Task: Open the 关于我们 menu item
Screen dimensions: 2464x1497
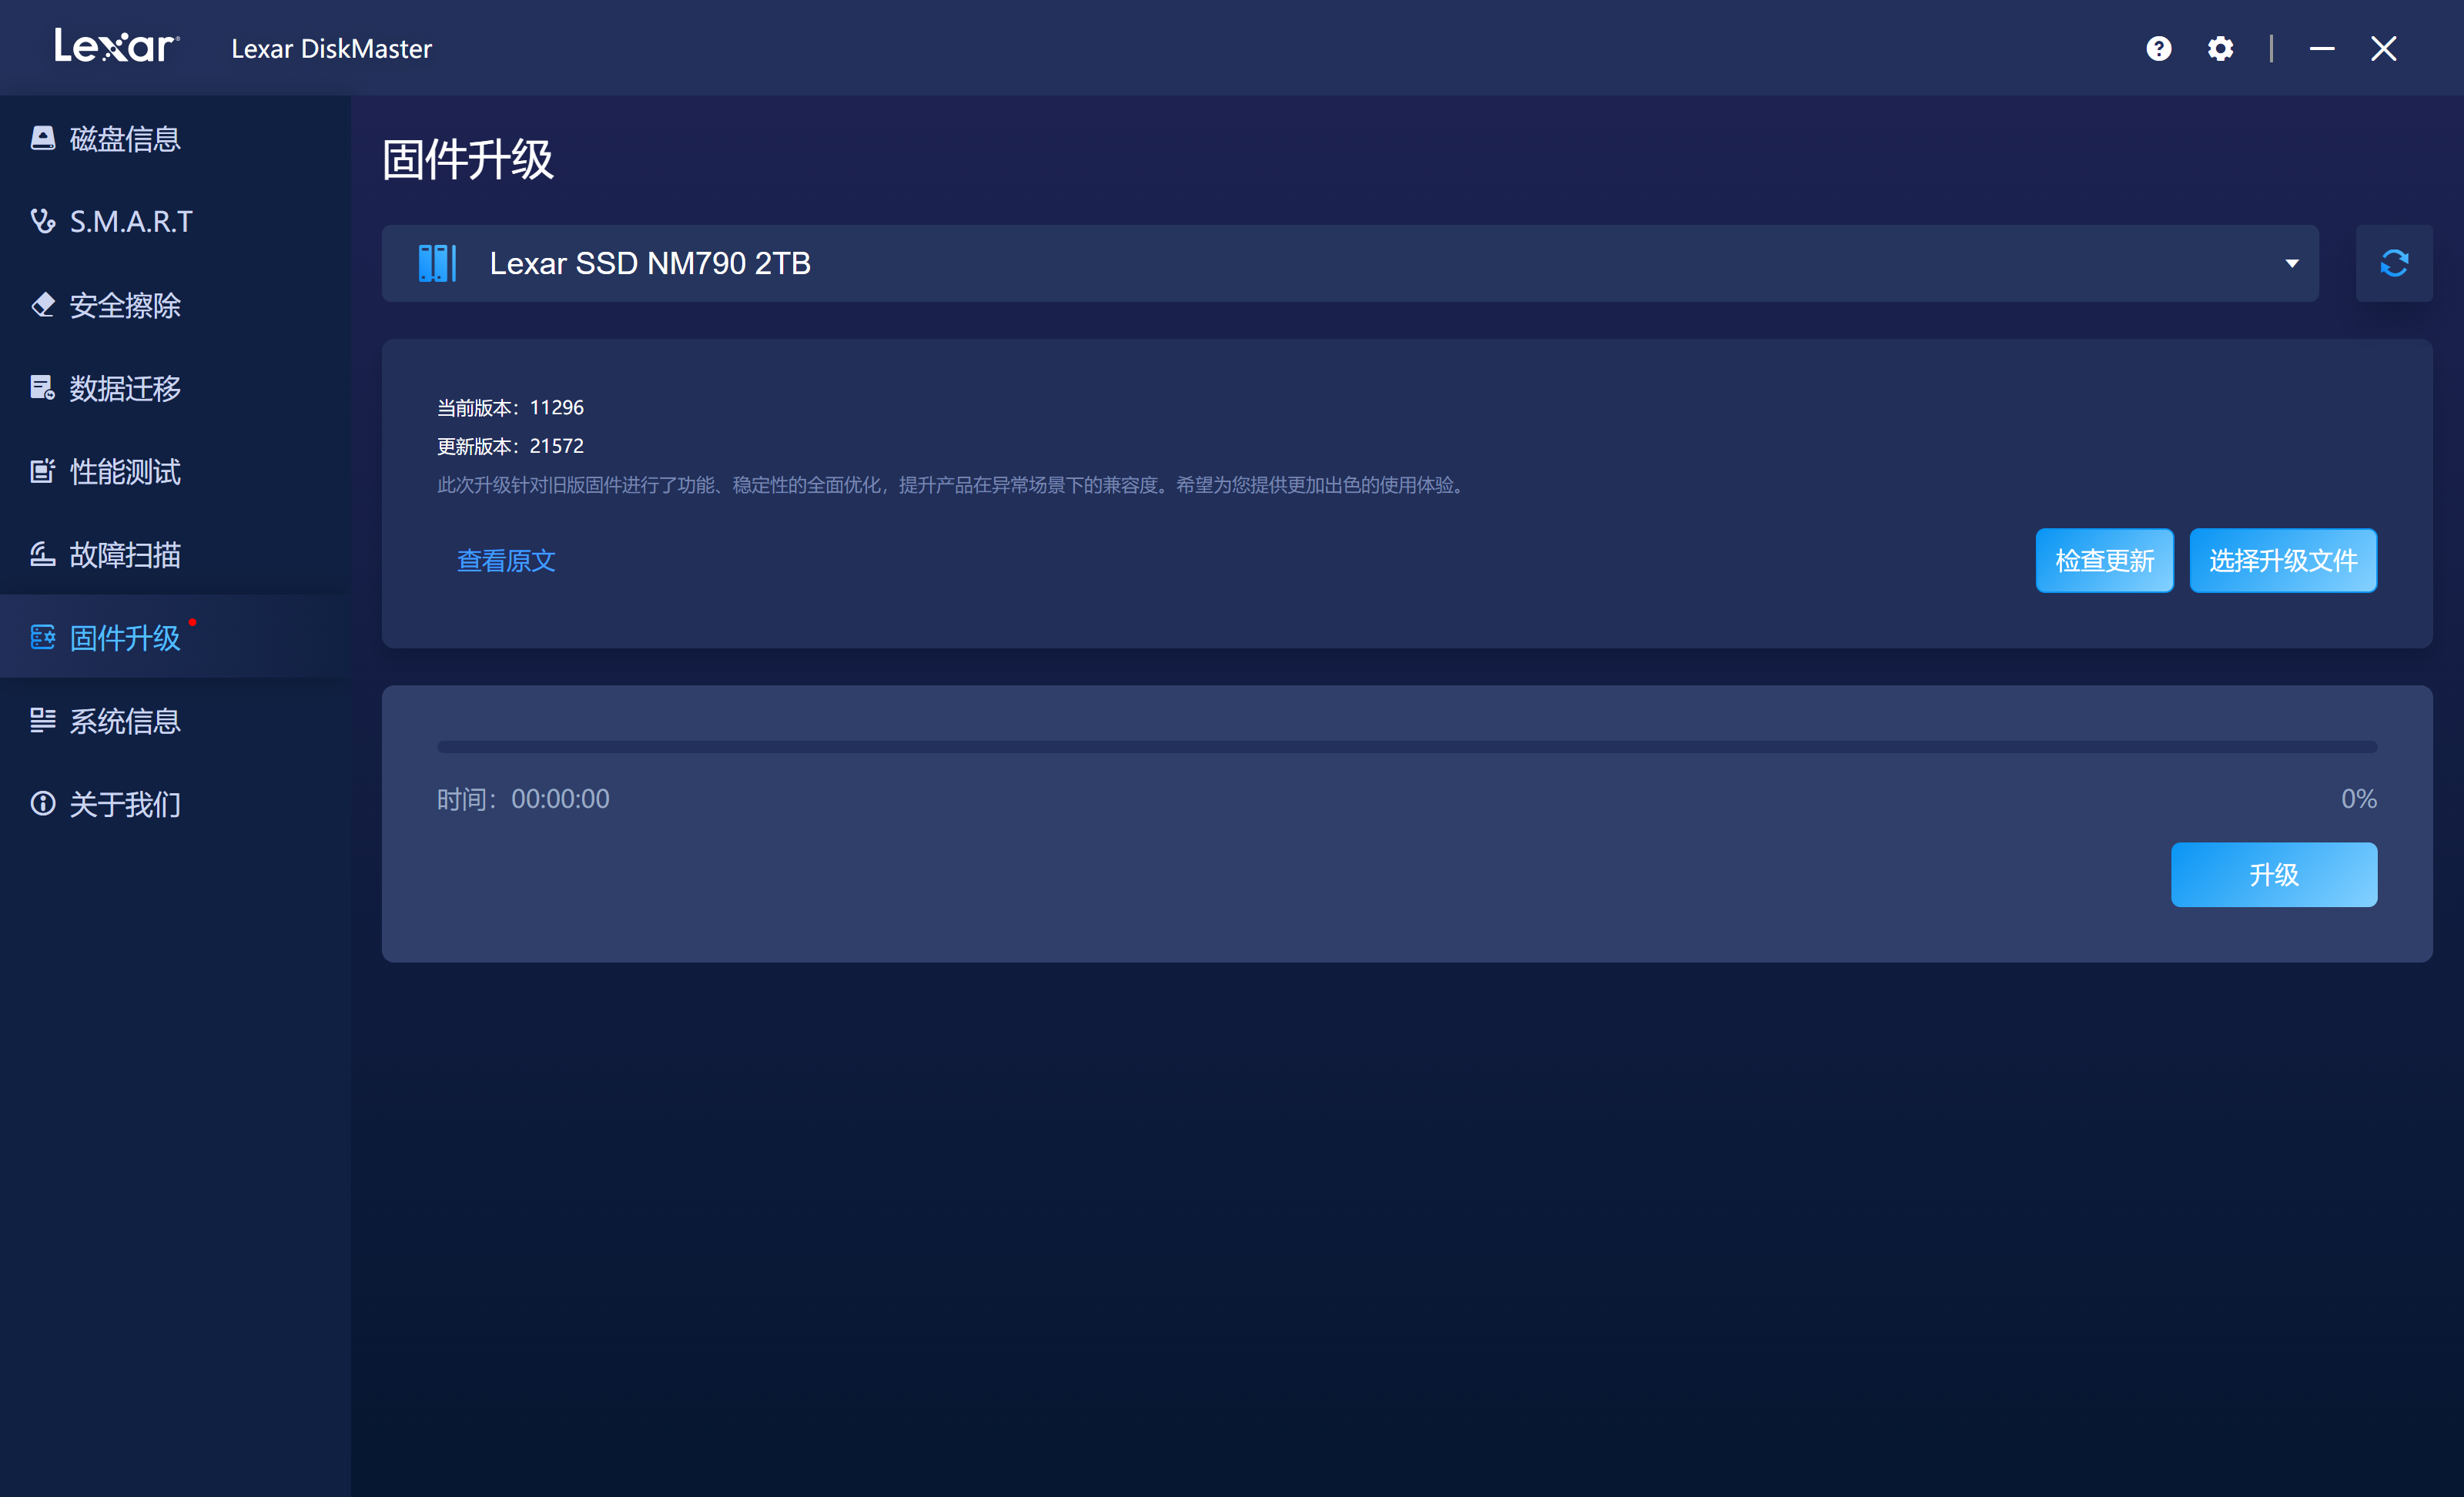Action: coord(125,804)
